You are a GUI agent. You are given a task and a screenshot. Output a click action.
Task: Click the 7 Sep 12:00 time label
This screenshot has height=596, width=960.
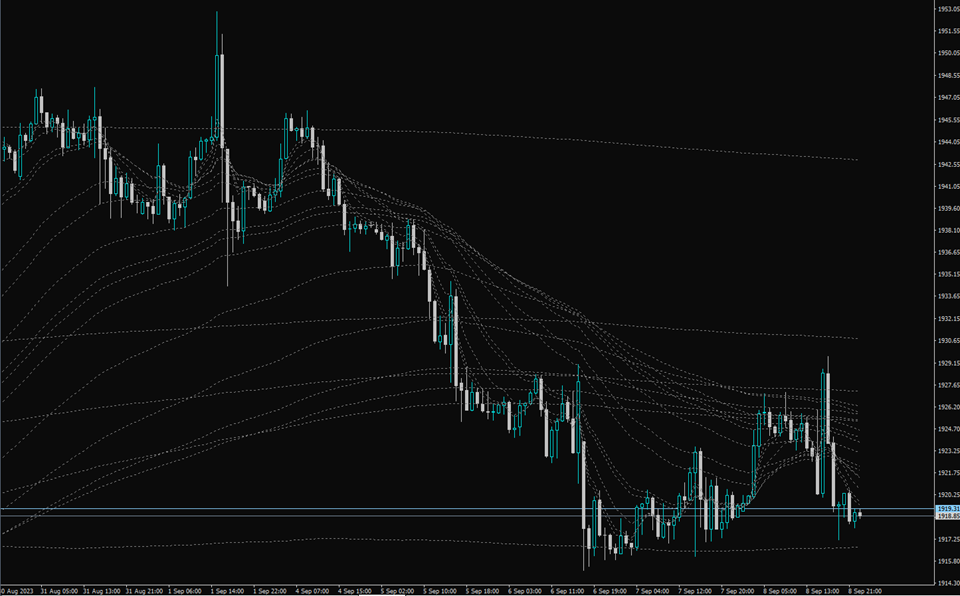tap(695, 591)
